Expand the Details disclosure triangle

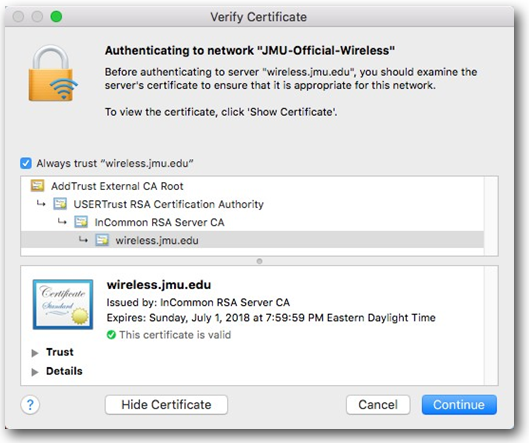click(x=34, y=372)
